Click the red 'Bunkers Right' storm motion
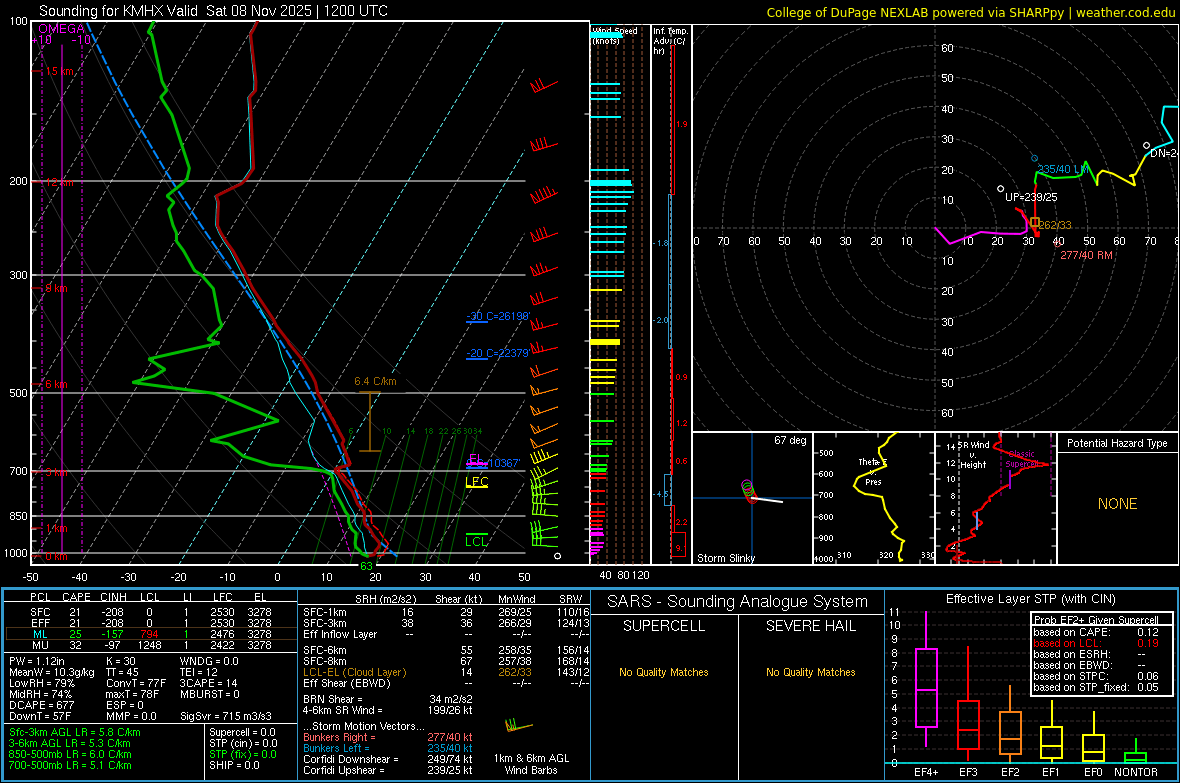 tap(388, 737)
